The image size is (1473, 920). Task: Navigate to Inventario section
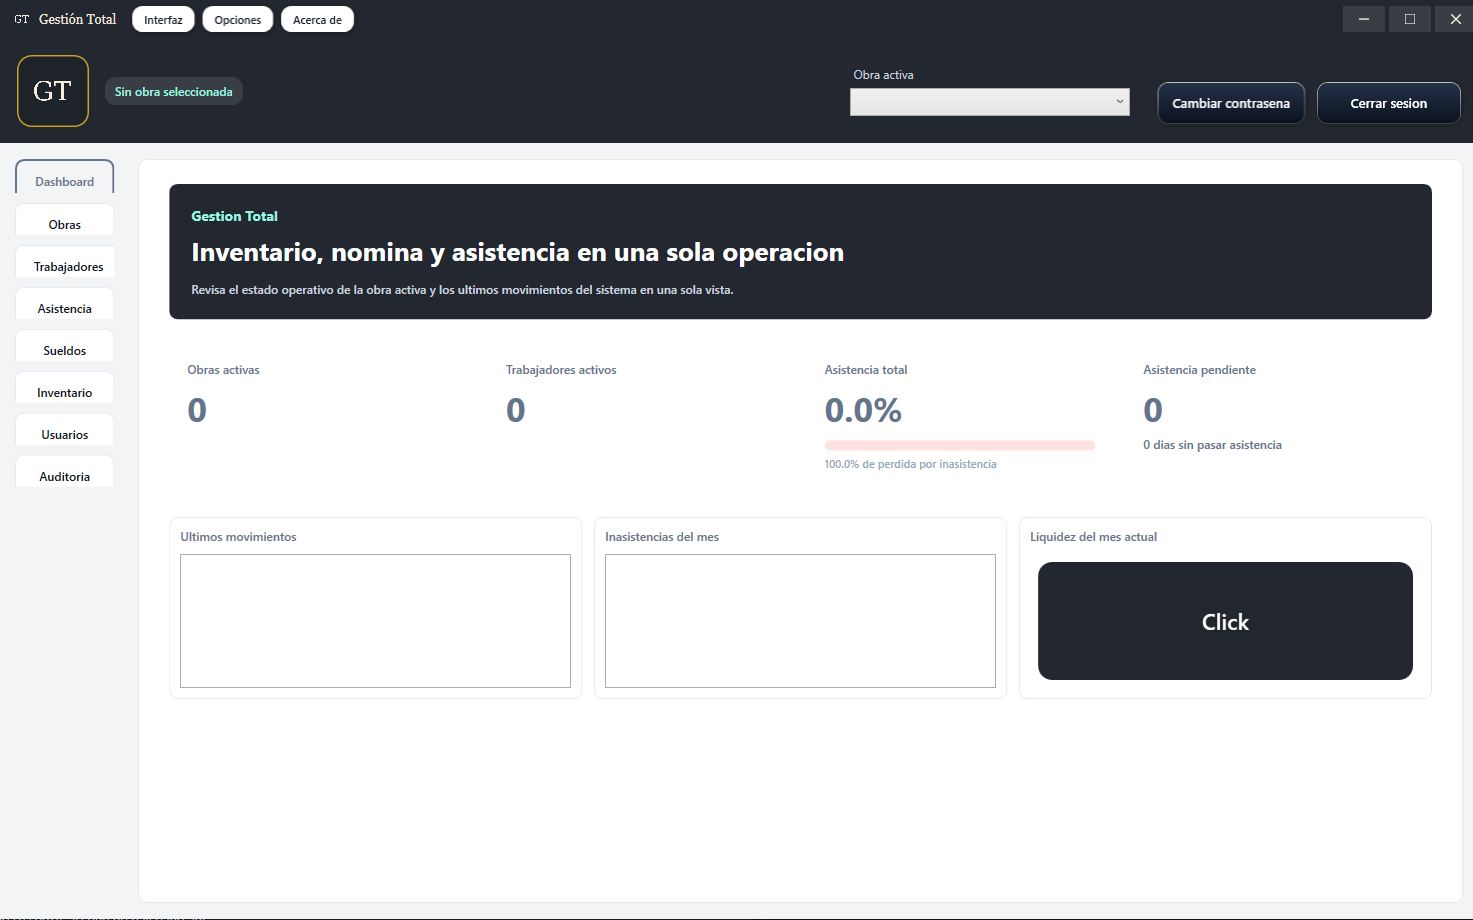pos(65,390)
